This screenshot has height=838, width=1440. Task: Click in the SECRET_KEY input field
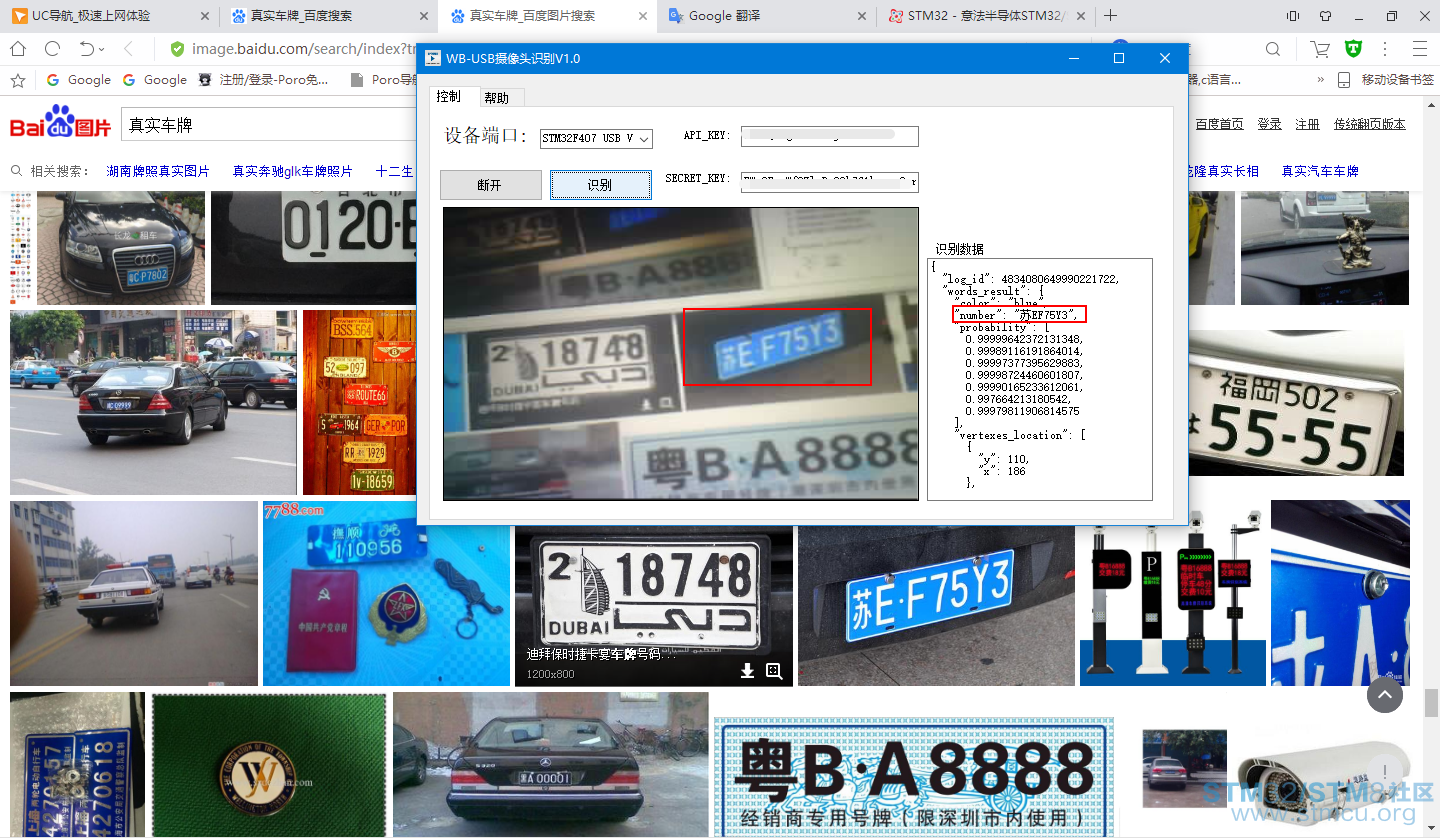830,181
